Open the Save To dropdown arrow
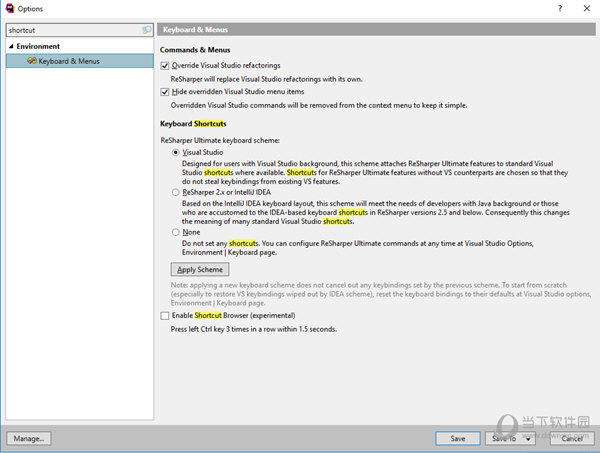This screenshot has width=600, height=453. click(x=528, y=439)
